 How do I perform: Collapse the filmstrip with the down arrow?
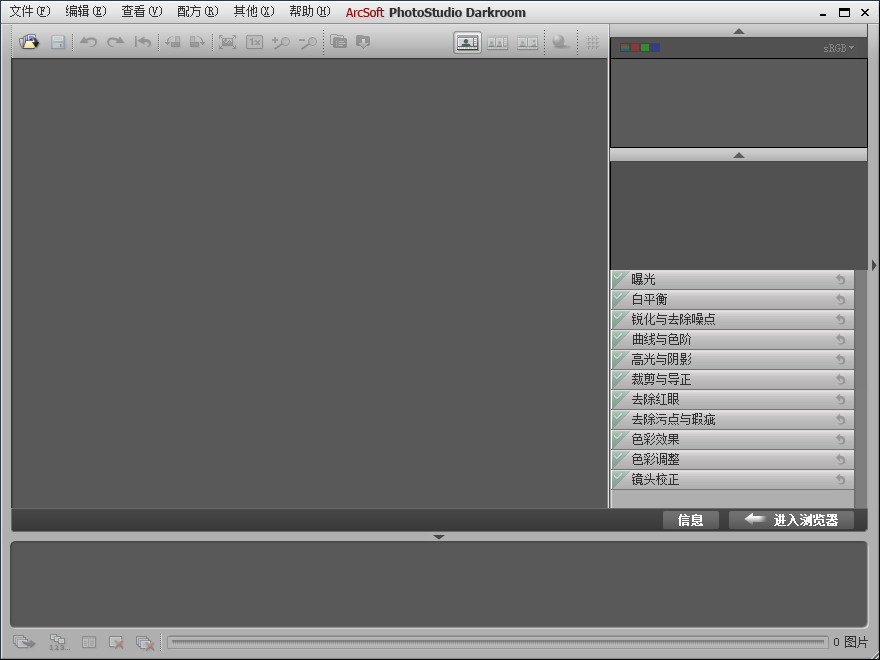tap(439, 537)
